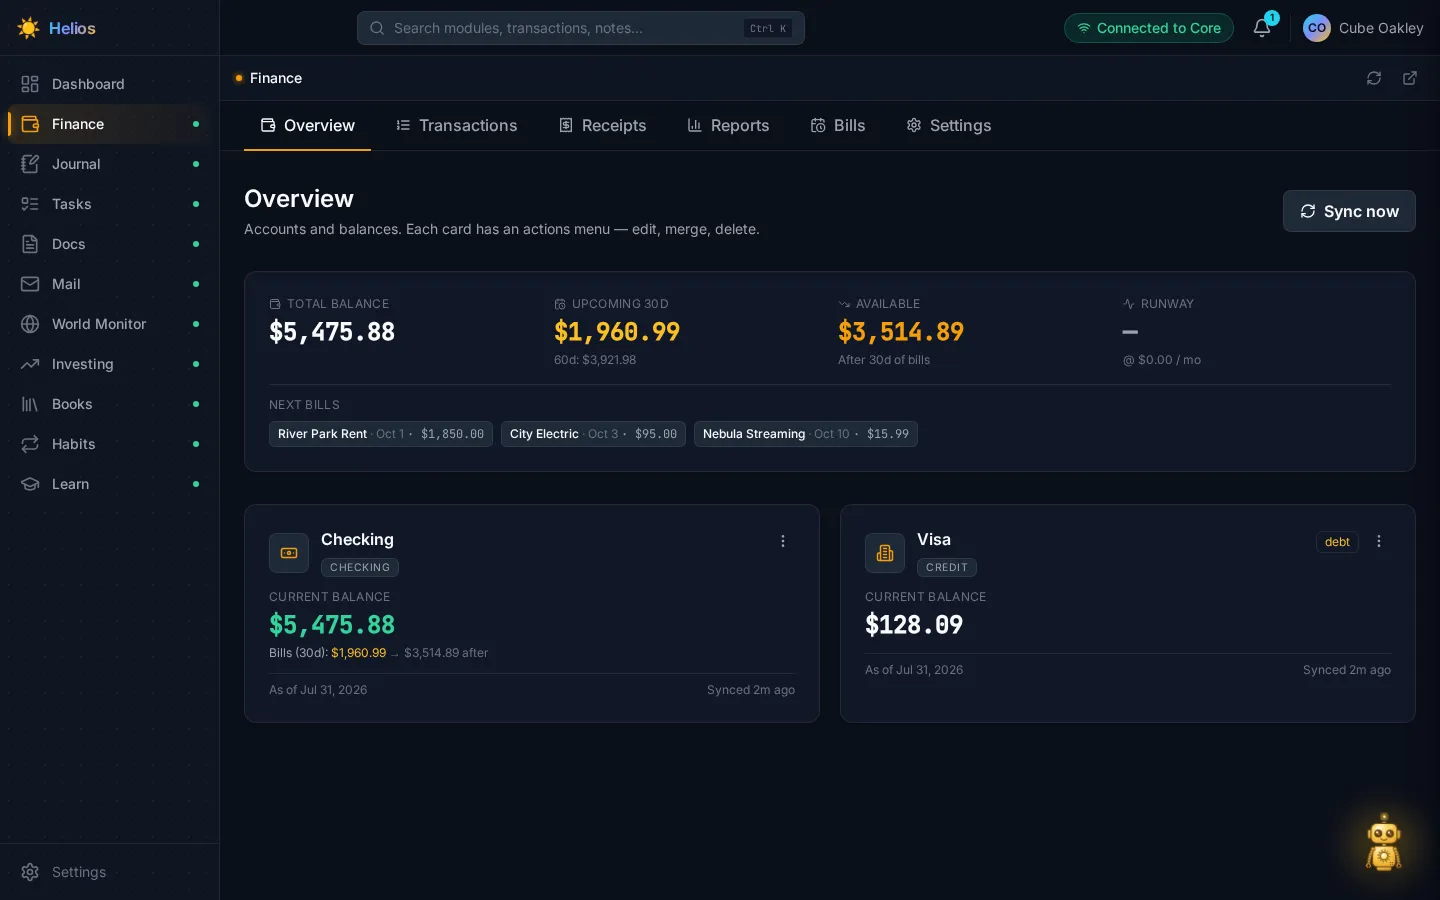Go to Habits in sidebar
This screenshot has height=900, width=1440.
(x=110, y=444)
